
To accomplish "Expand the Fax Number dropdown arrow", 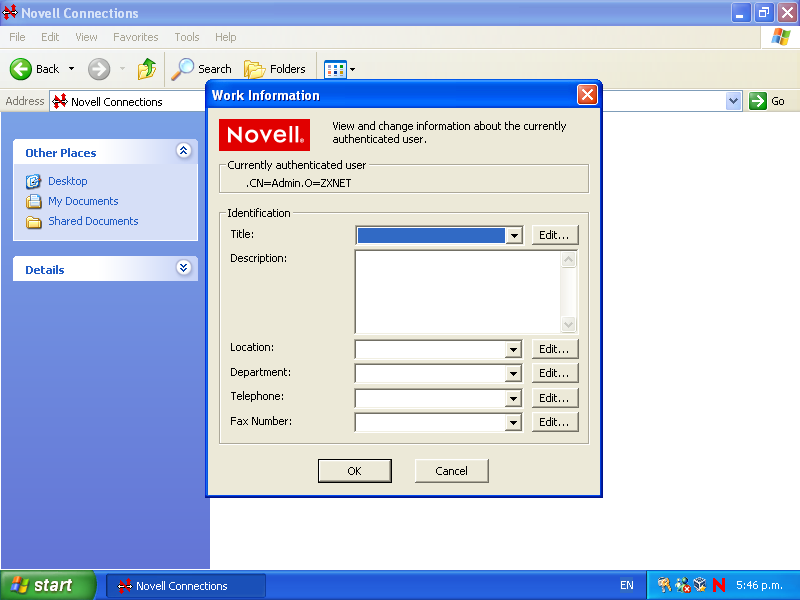I will click(x=513, y=422).
